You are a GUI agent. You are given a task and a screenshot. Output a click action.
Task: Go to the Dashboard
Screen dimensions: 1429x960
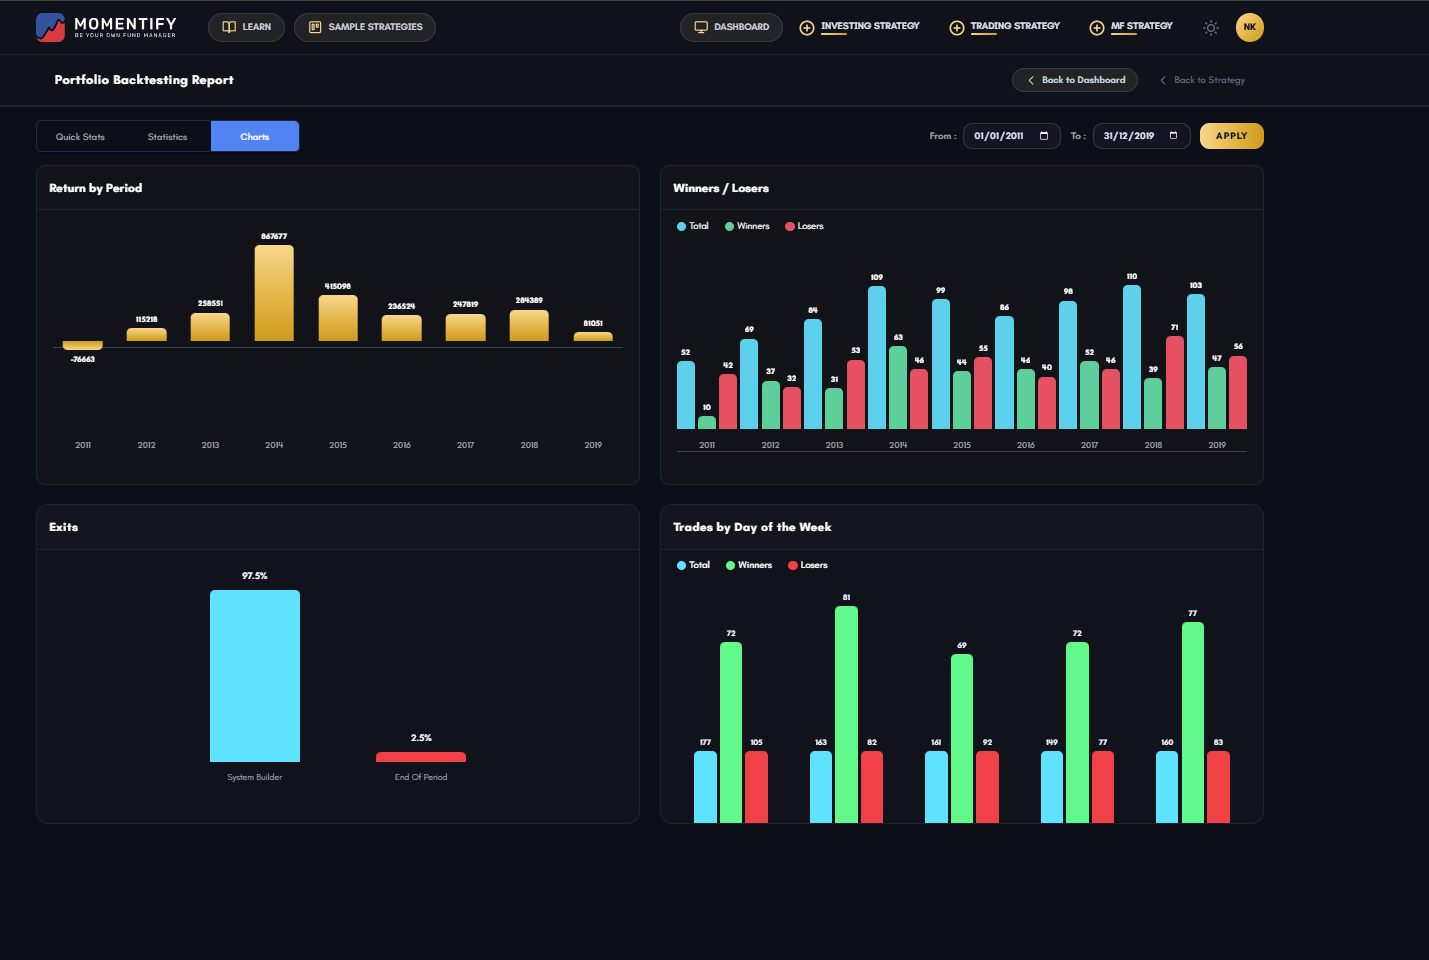click(x=731, y=27)
